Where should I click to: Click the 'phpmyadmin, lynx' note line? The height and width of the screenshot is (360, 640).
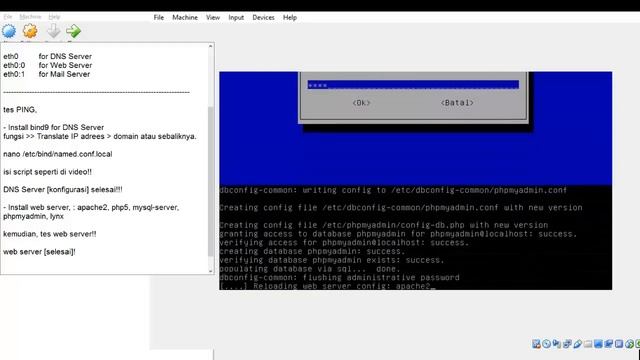point(33,216)
